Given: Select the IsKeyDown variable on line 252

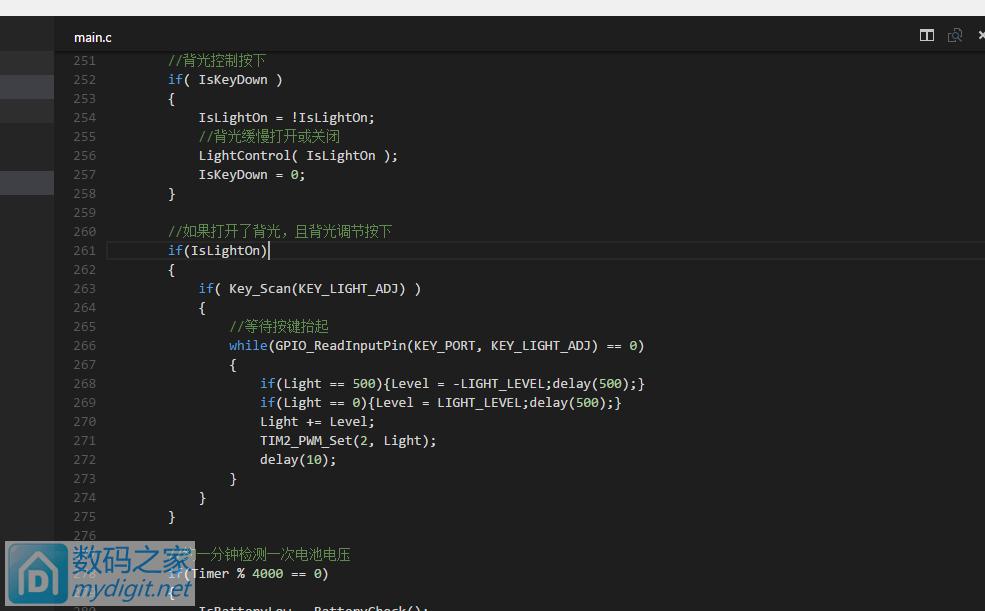Looking at the screenshot, I should pos(232,79).
